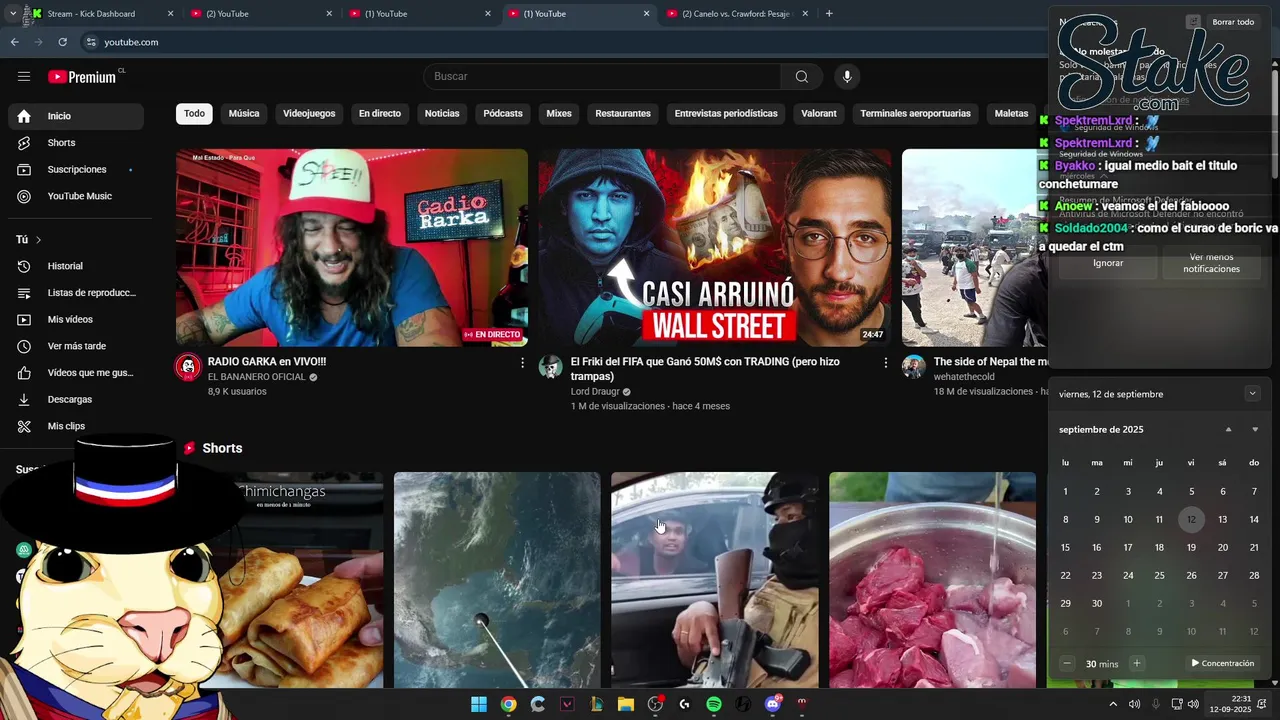Open Listas de reproducción sidebar item

click(76, 292)
